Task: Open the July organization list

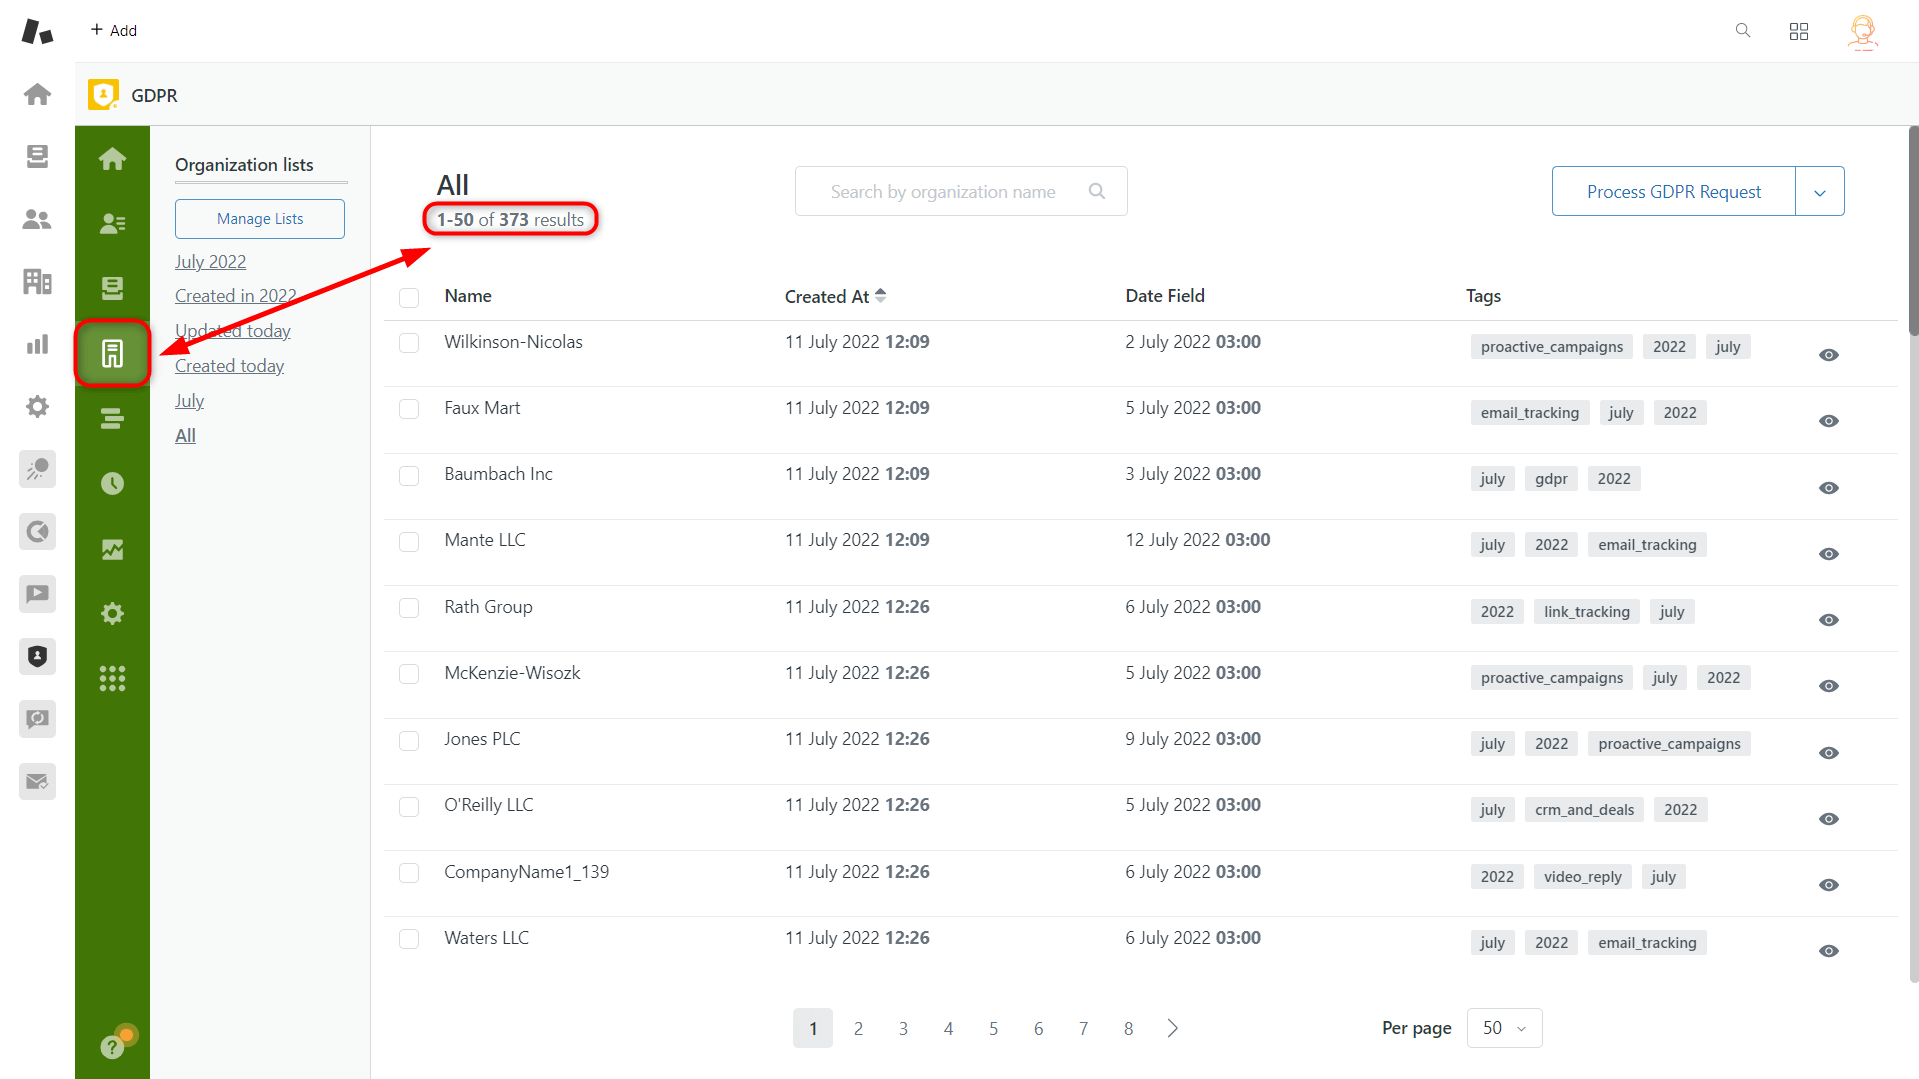Action: [189, 401]
